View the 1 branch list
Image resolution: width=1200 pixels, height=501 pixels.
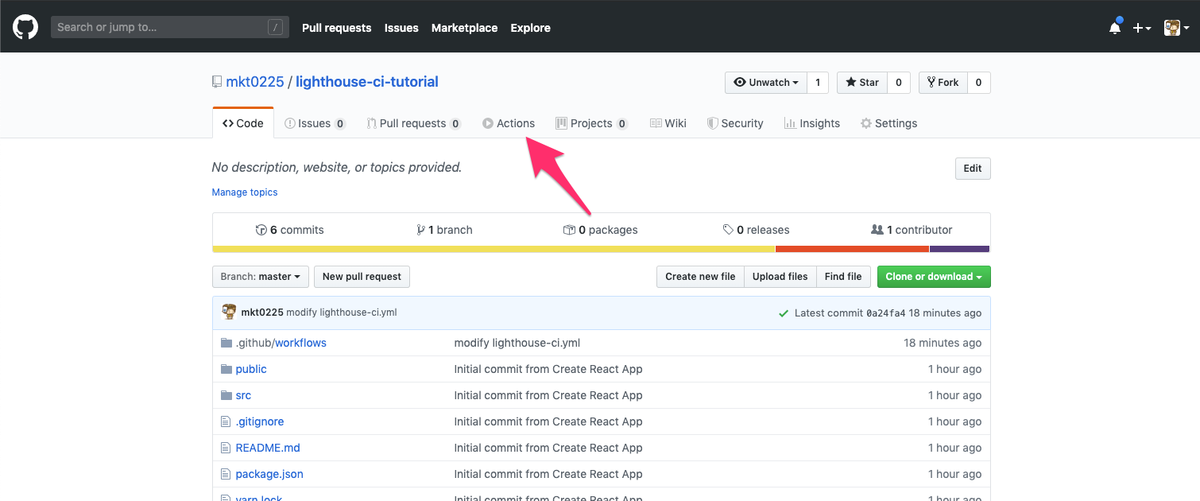[444, 230]
